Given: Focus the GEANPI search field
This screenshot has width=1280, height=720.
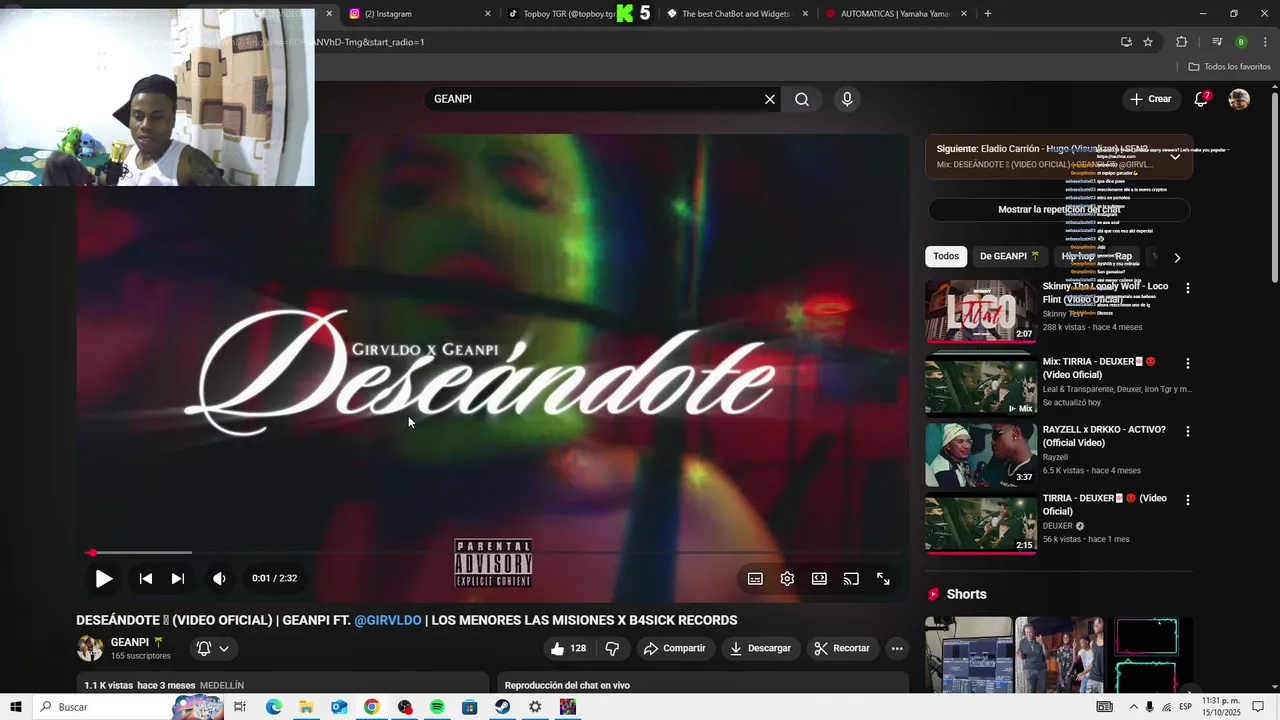Looking at the screenshot, I should [595, 99].
